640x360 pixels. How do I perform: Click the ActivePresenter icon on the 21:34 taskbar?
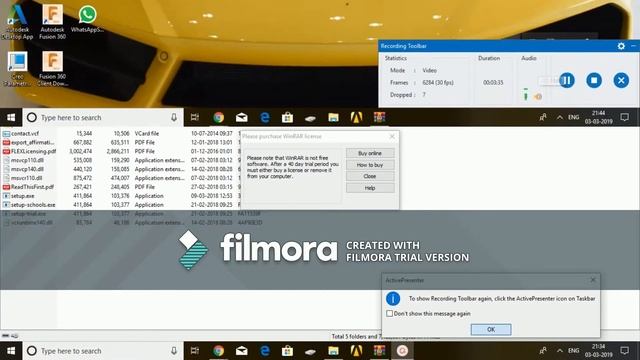(x=402, y=351)
